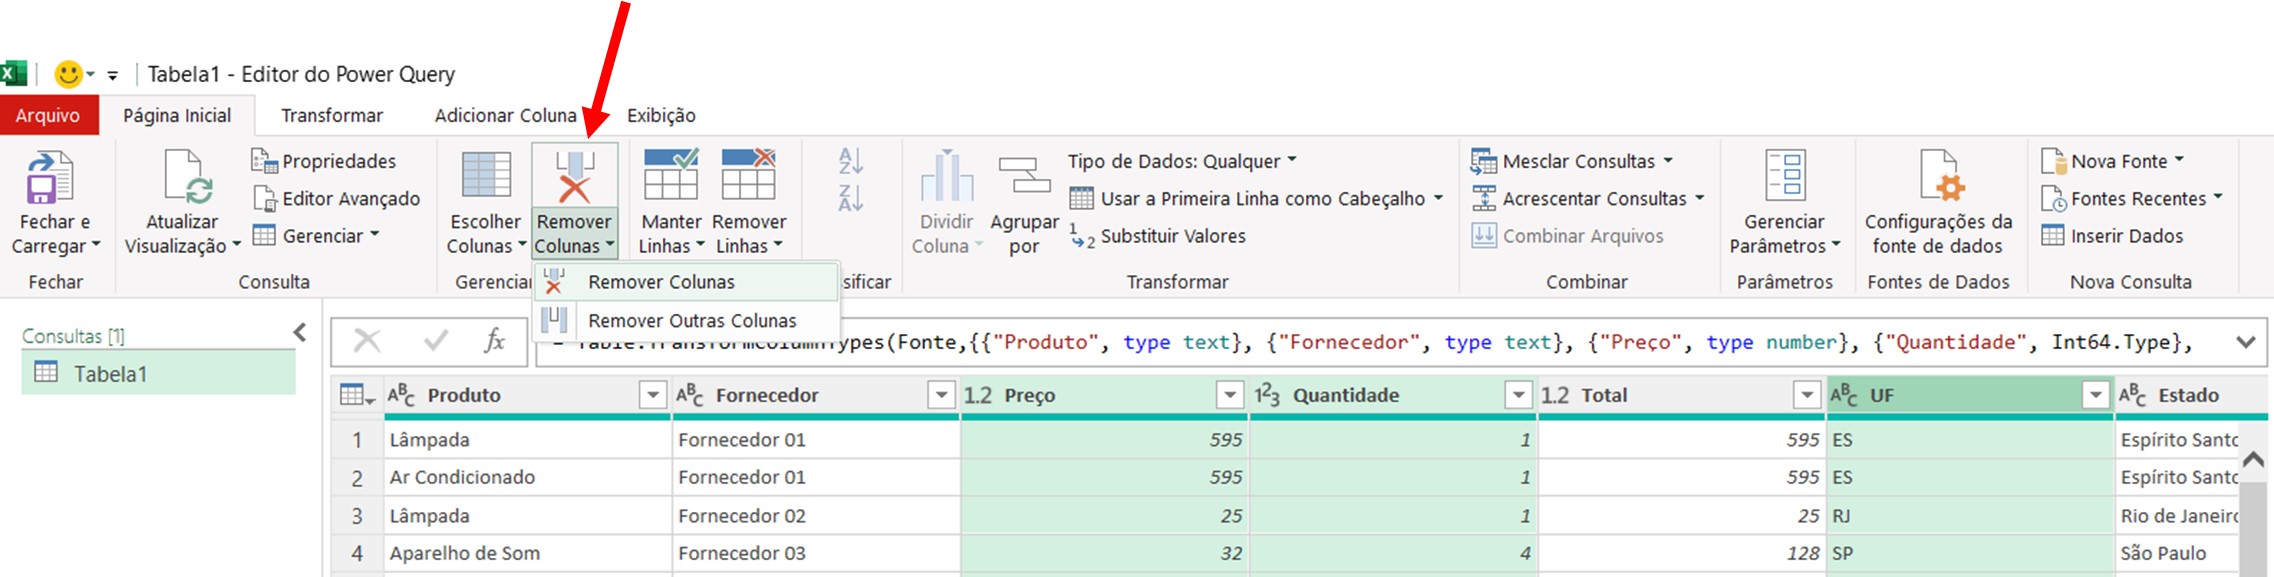Open the Arquivo tab
Screen dimensions: 2274x577
coord(48,115)
